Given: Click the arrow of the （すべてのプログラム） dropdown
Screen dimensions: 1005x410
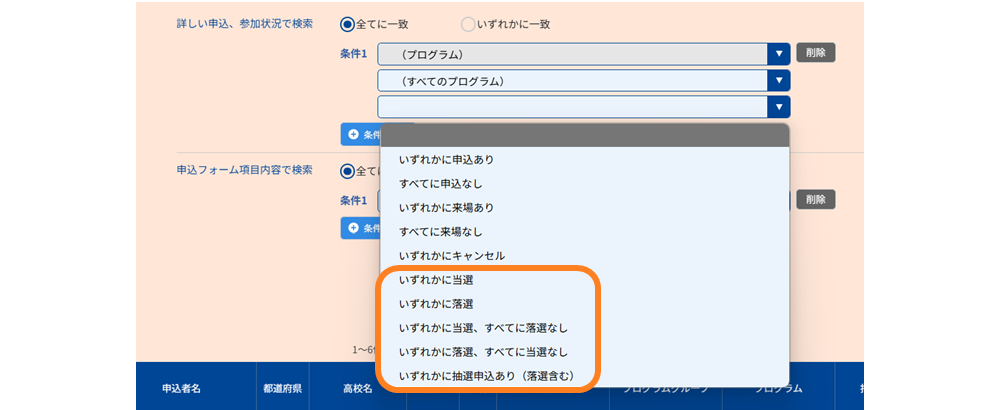Looking at the screenshot, I should click(x=779, y=81).
